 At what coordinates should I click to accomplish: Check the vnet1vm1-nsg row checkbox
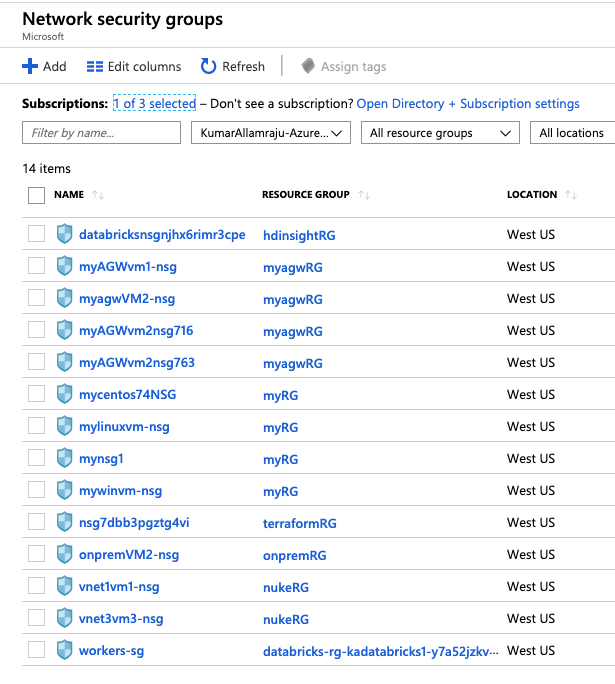[36, 585]
